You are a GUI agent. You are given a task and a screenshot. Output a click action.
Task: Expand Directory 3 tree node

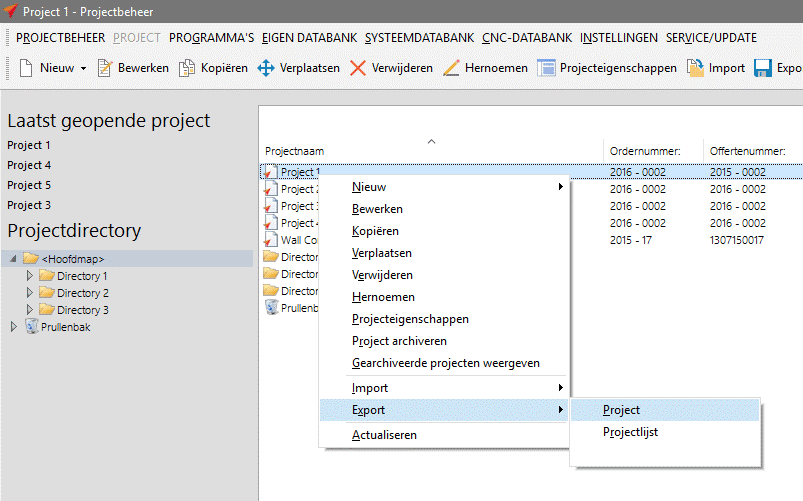coord(29,310)
